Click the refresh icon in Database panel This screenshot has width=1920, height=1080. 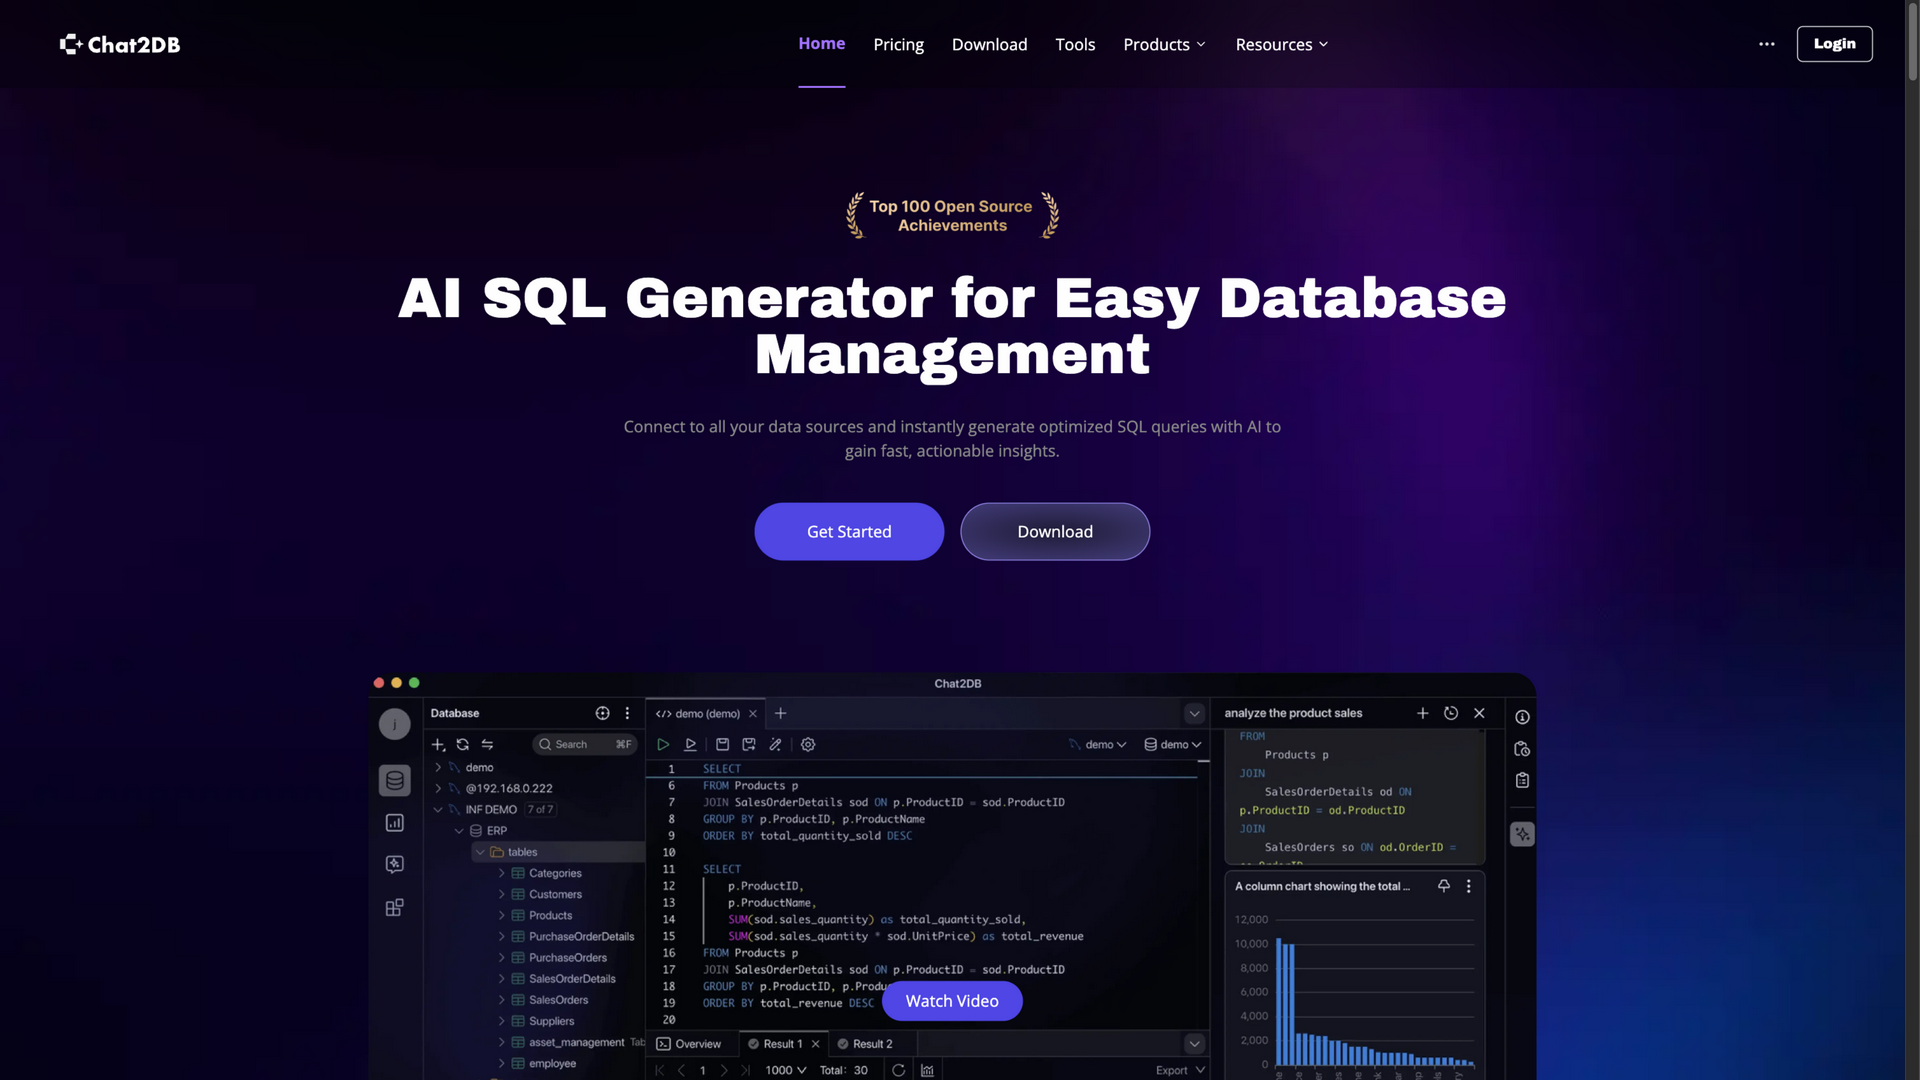point(462,745)
